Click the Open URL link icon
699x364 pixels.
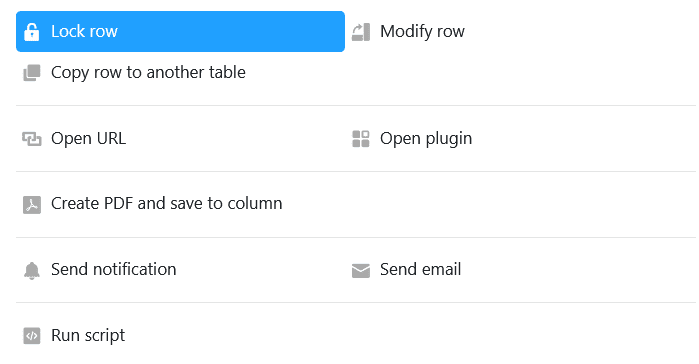point(32,139)
